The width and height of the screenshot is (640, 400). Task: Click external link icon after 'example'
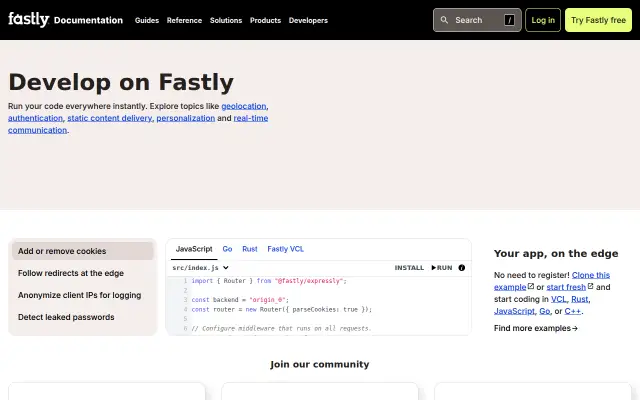click(531, 287)
